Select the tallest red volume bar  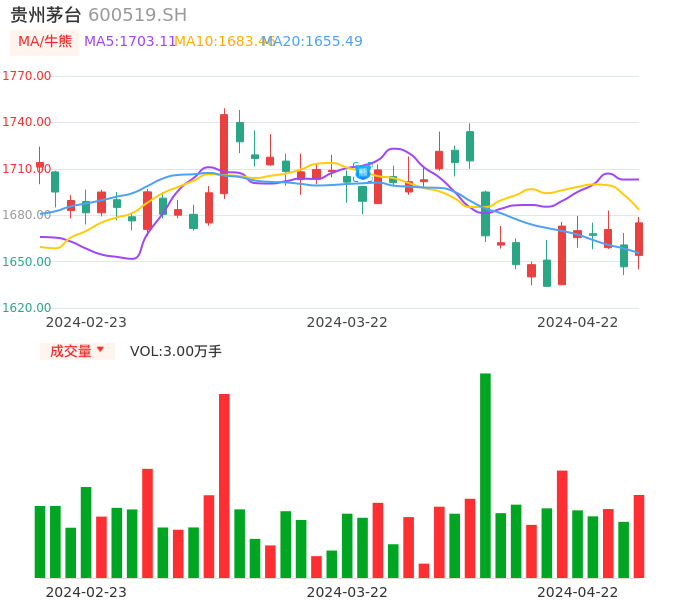coord(224,485)
